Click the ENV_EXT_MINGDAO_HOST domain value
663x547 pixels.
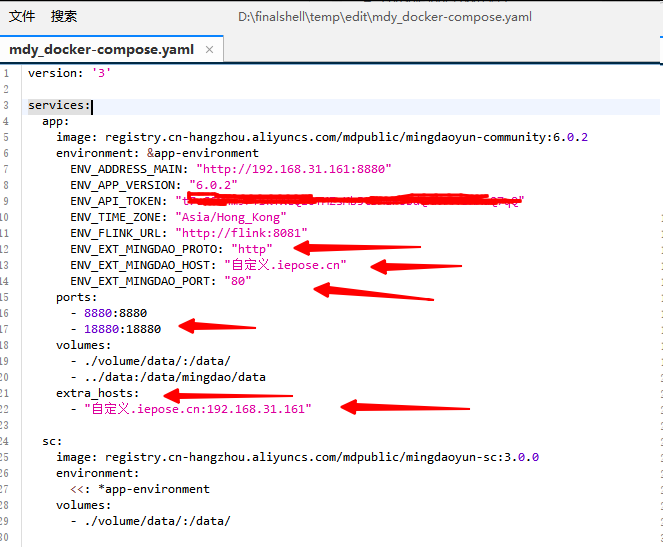point(285,265)
